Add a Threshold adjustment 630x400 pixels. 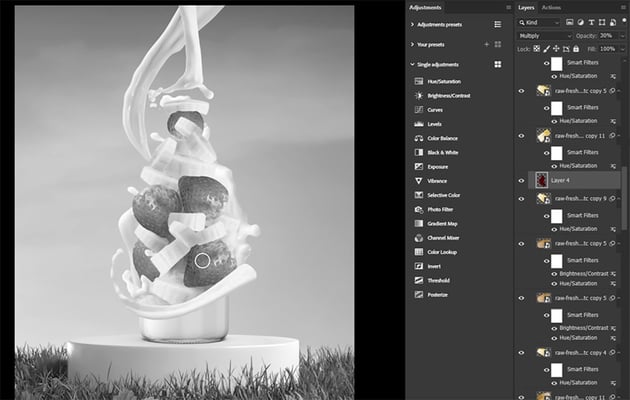point(432,280)
